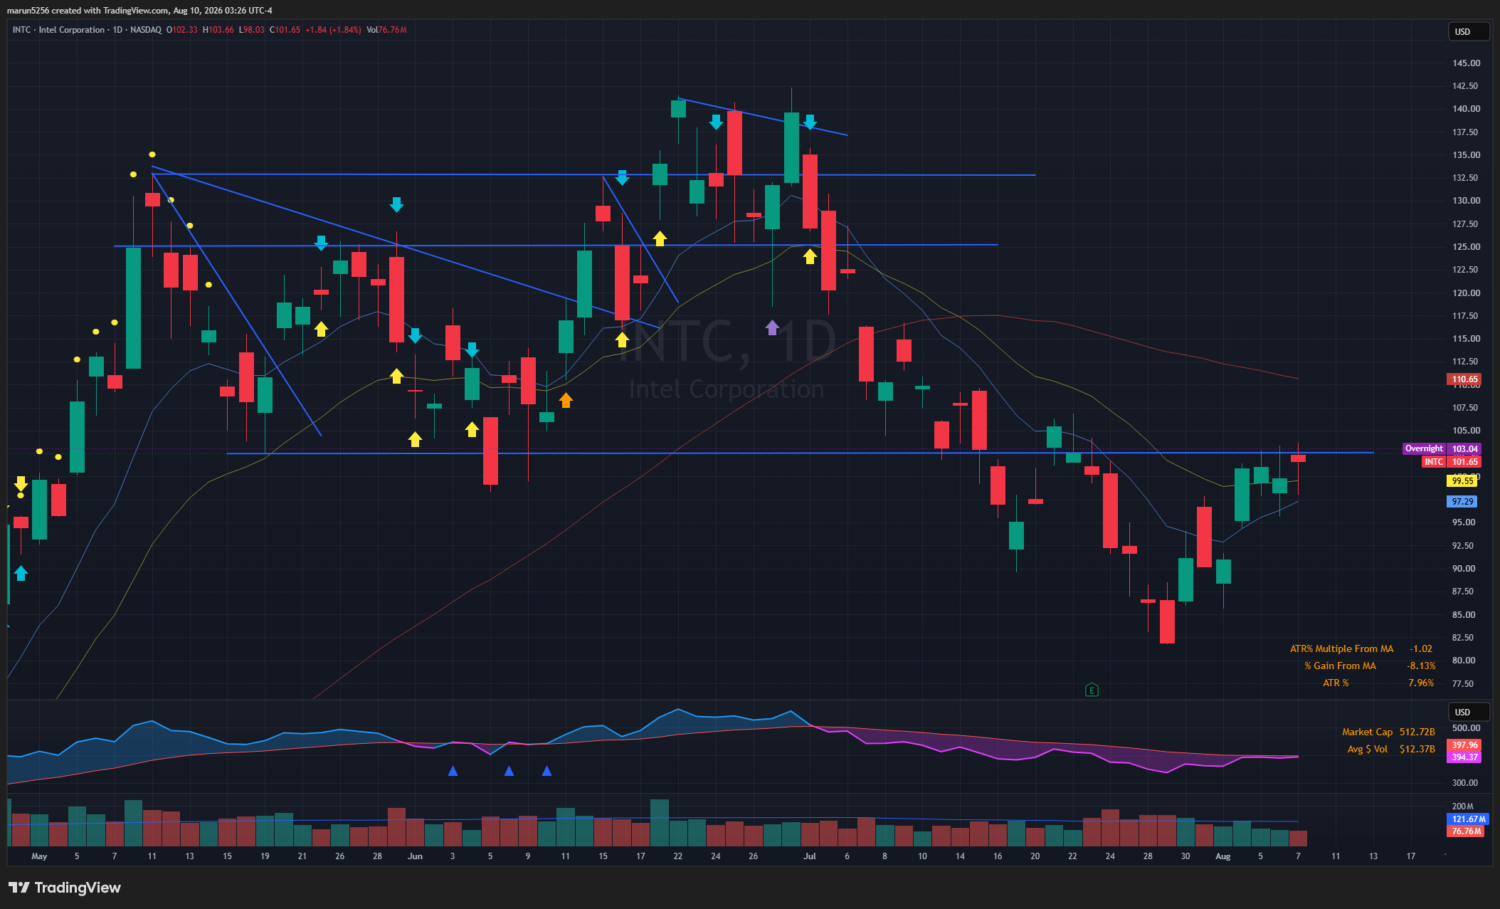Viewport: 1500px width, 909px height.
Task: Select the high value H103.66 in legend
Action: [218, 30]
